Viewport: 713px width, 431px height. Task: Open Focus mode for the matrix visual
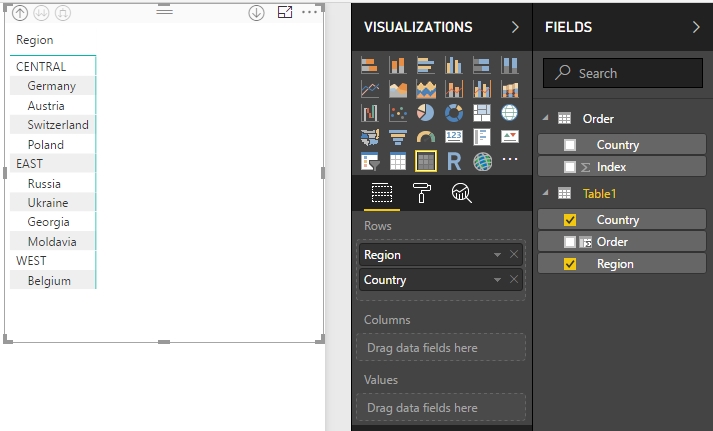tap(285, 12)
